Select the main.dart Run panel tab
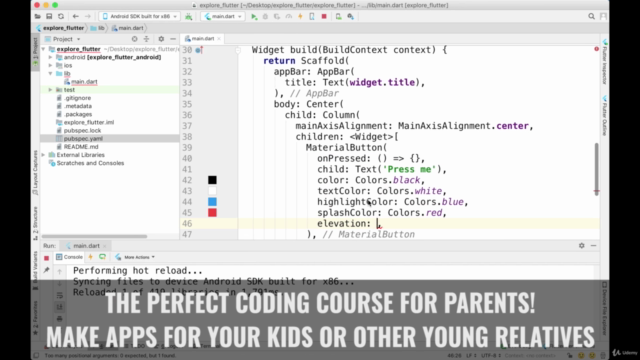The image size is (640, 360). 86,246
